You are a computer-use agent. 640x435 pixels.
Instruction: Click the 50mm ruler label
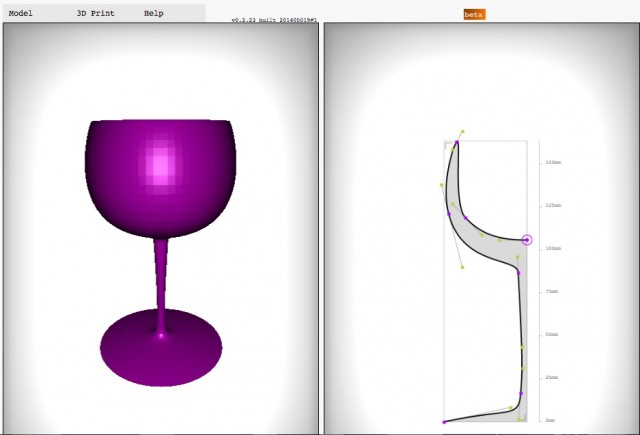551,334
